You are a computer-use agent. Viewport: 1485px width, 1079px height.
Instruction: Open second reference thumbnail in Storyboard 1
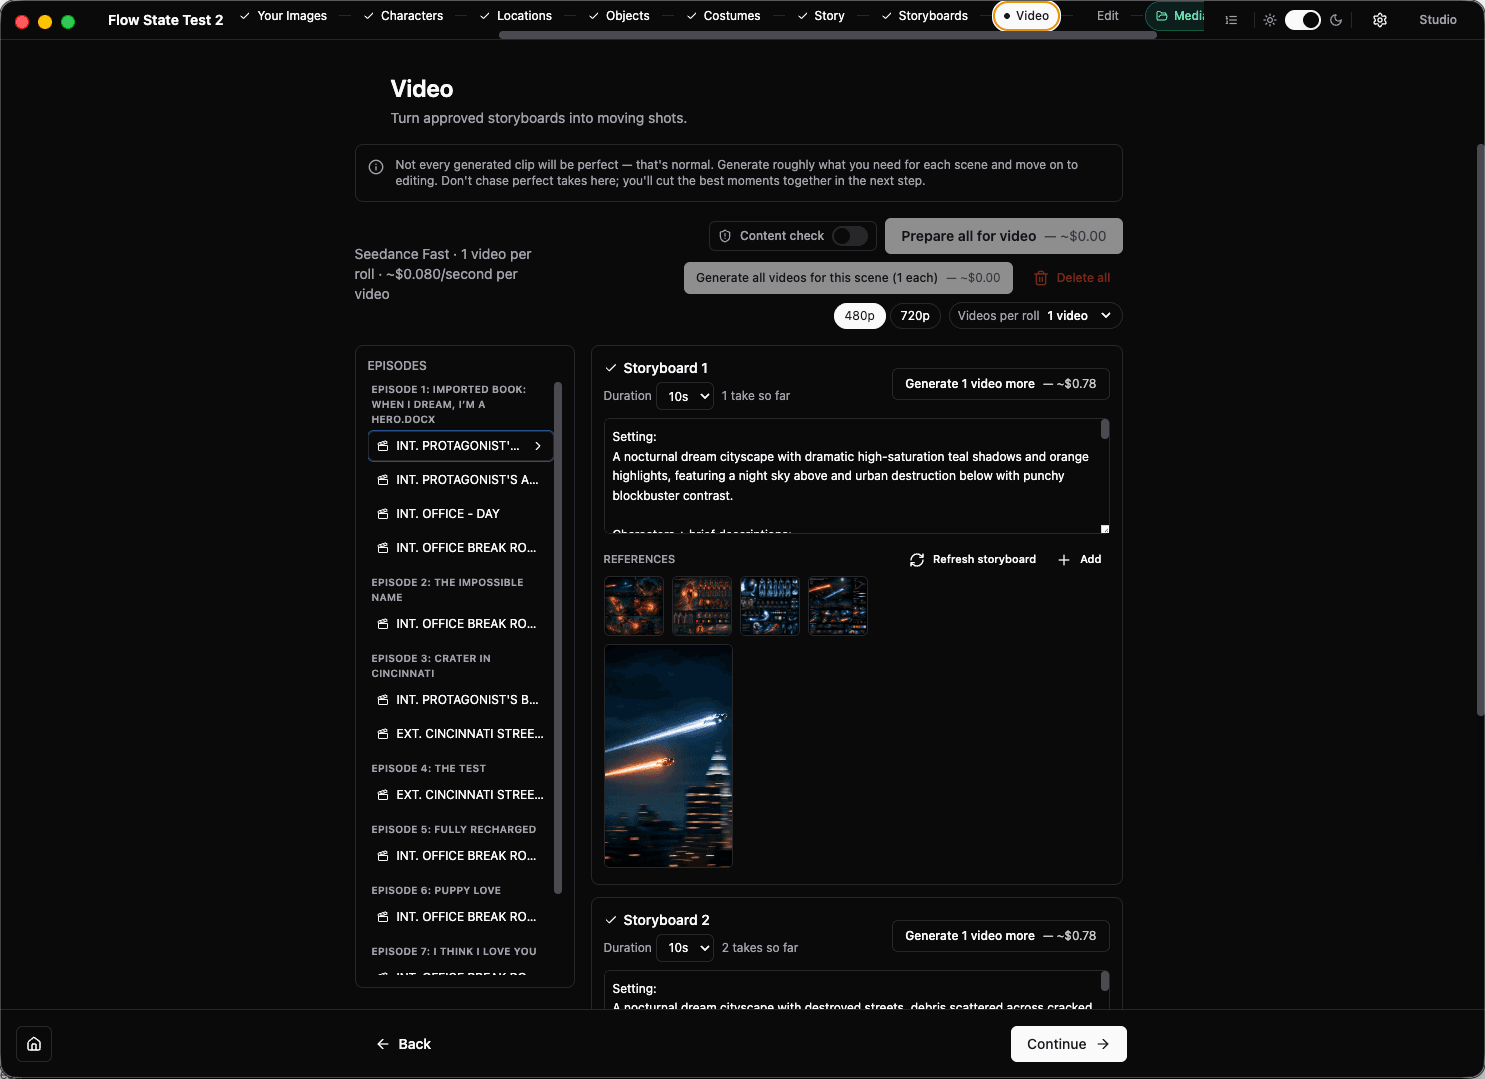click(702, 606)
